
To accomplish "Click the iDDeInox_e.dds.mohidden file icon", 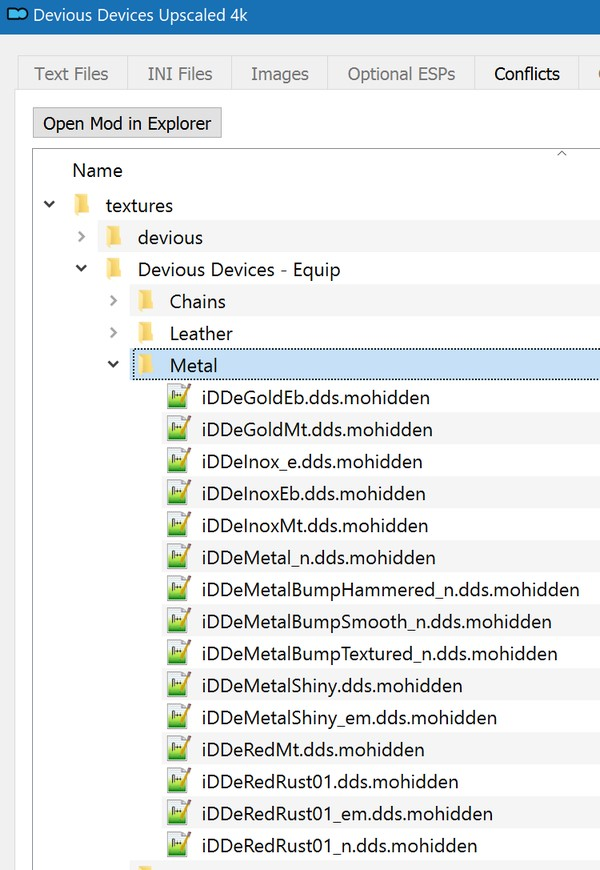I will (179, 462).
